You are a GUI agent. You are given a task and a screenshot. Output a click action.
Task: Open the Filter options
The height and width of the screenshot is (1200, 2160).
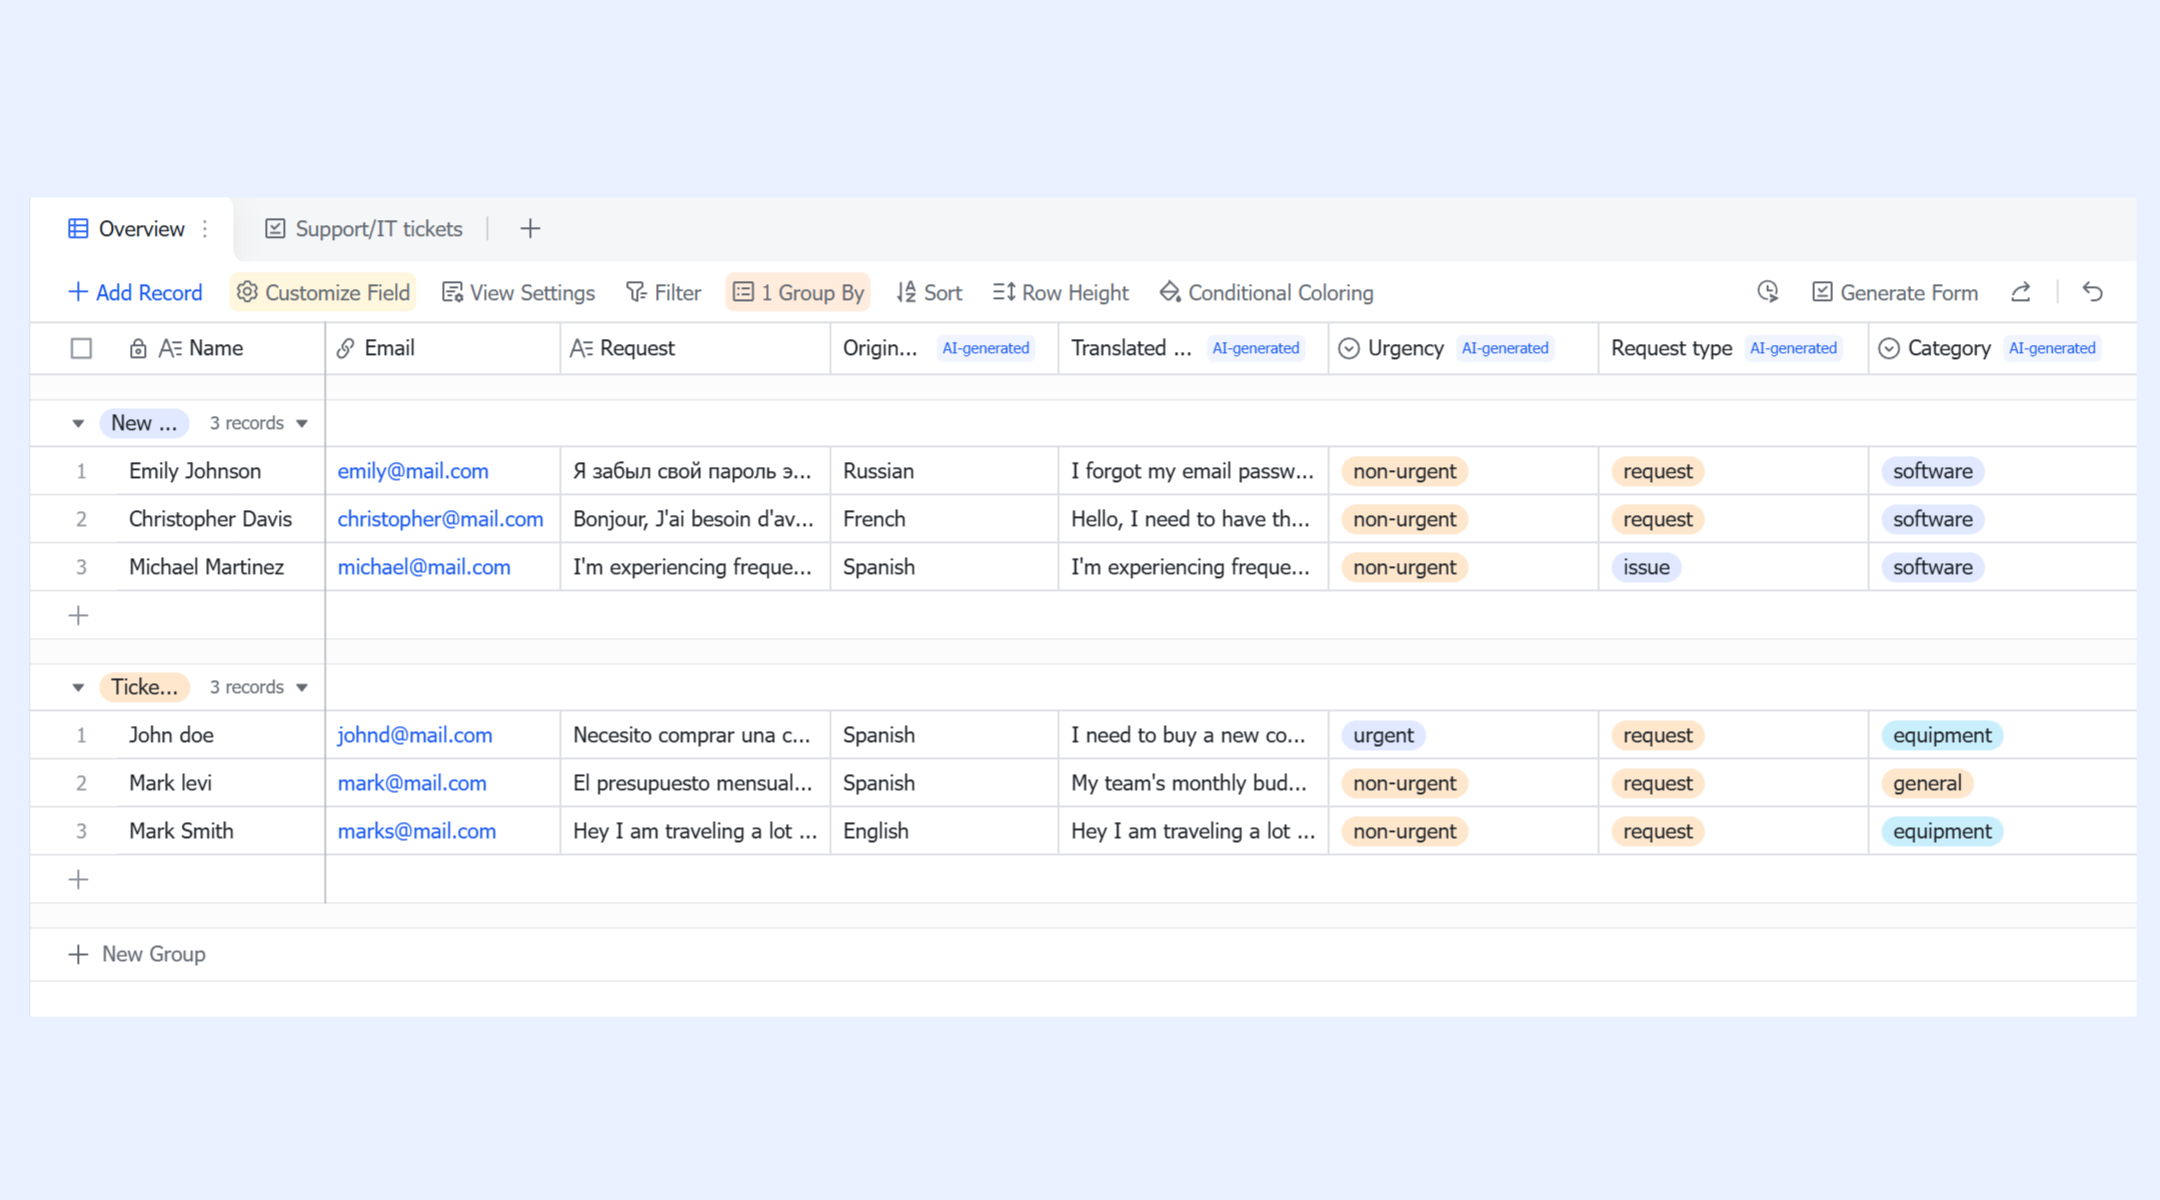663,292
